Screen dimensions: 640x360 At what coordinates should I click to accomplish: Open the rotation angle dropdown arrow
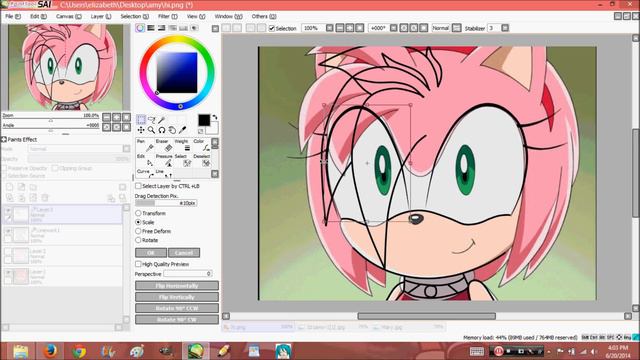tap(393, 28)
